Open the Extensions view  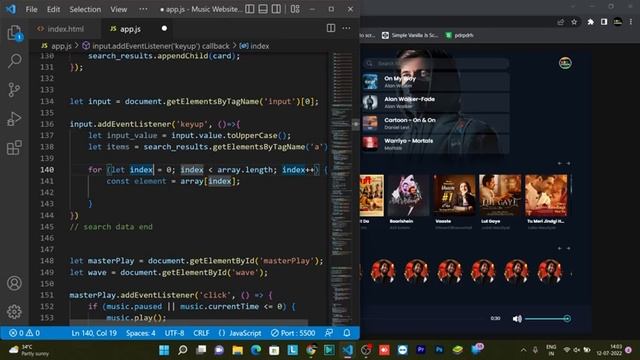point(14,148)
